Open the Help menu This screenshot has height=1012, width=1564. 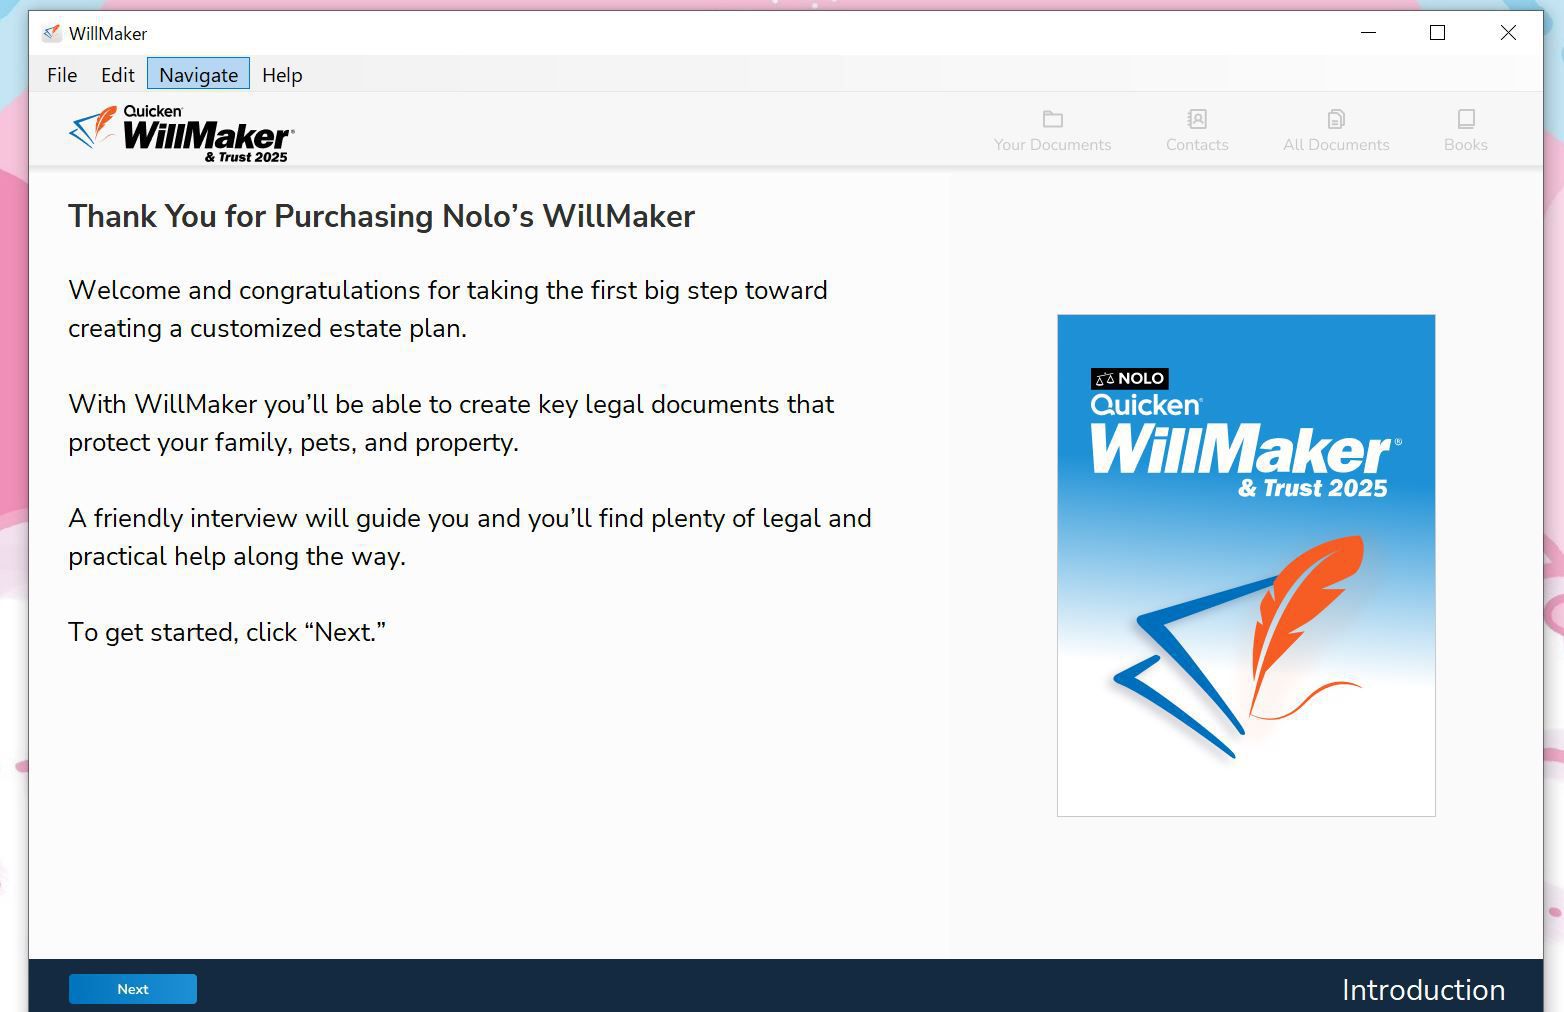coord(282,75)
